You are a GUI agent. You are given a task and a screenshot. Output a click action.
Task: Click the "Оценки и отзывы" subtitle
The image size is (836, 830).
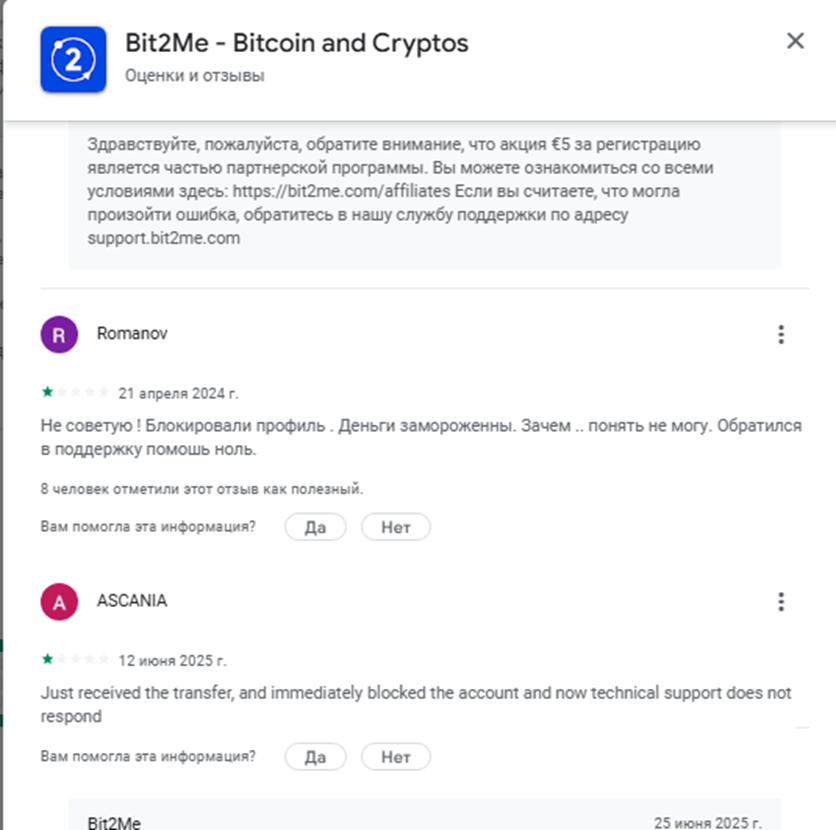195,75
